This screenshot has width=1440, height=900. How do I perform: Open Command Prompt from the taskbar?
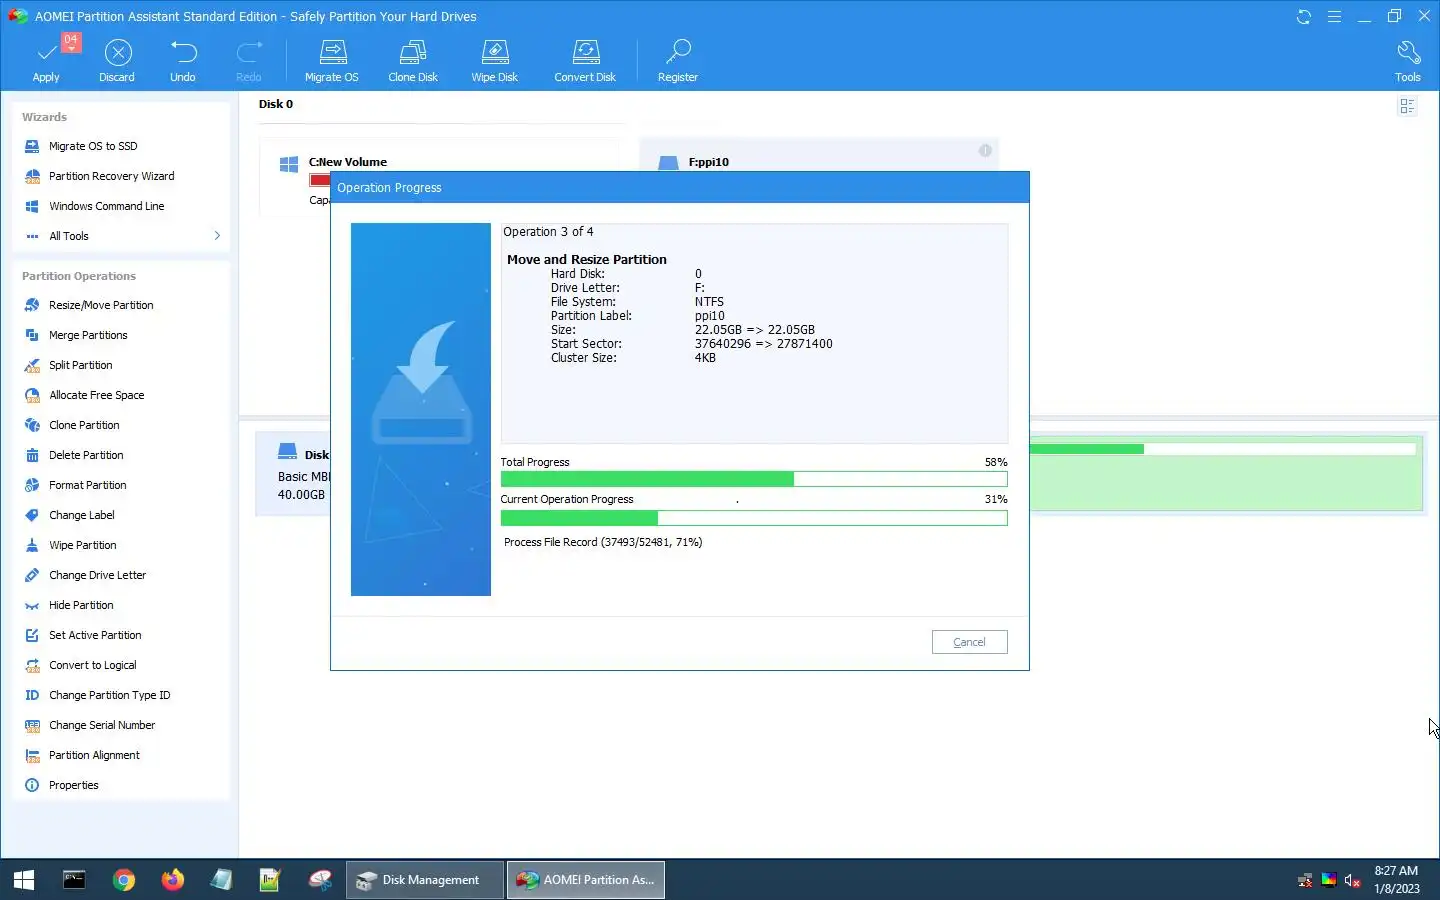pos(74,880)
